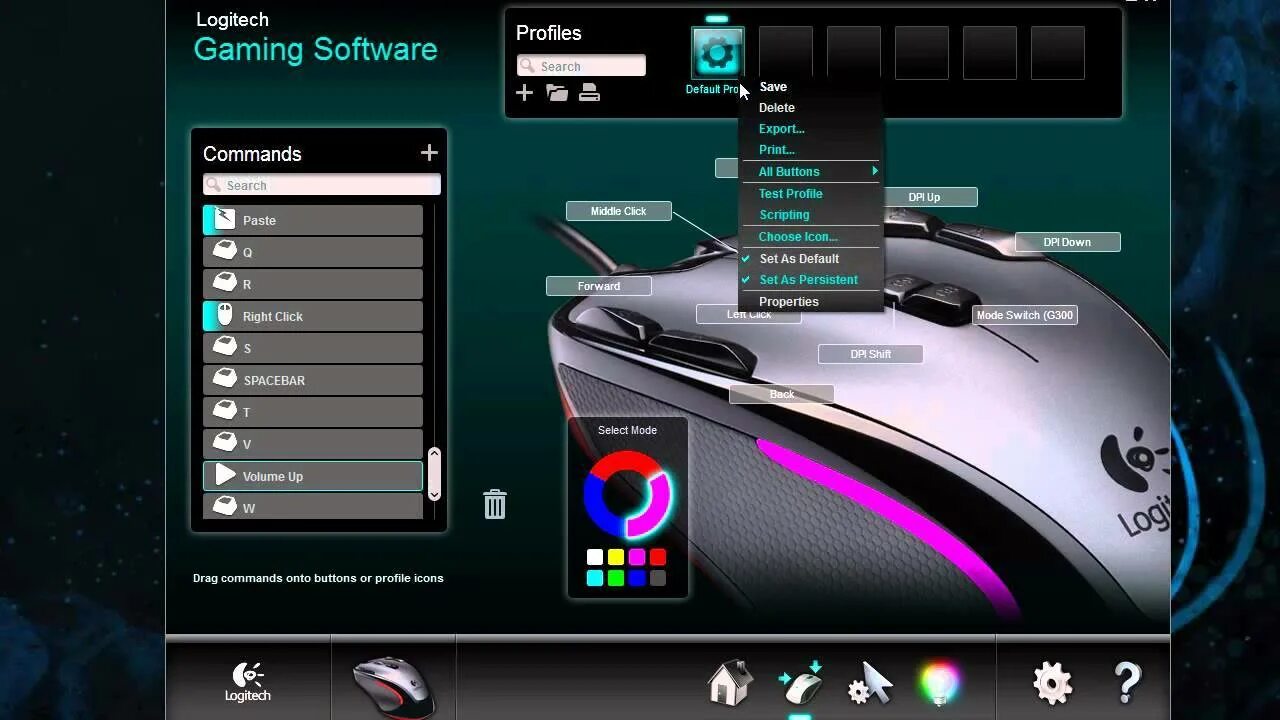Screen dimensions: 1280x720
Task: Toggle Set As Default option
Action: 799,258
